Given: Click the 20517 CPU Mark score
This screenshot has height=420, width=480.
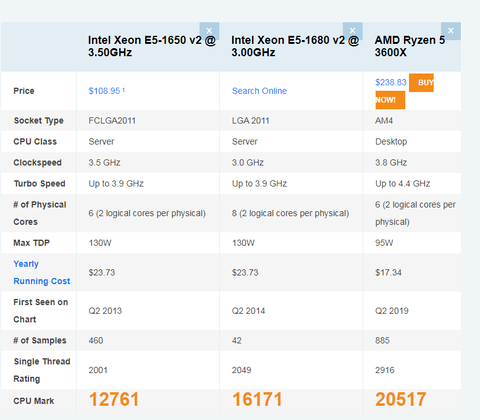Looking at the screenshot, I should click(x=401, y=399).
